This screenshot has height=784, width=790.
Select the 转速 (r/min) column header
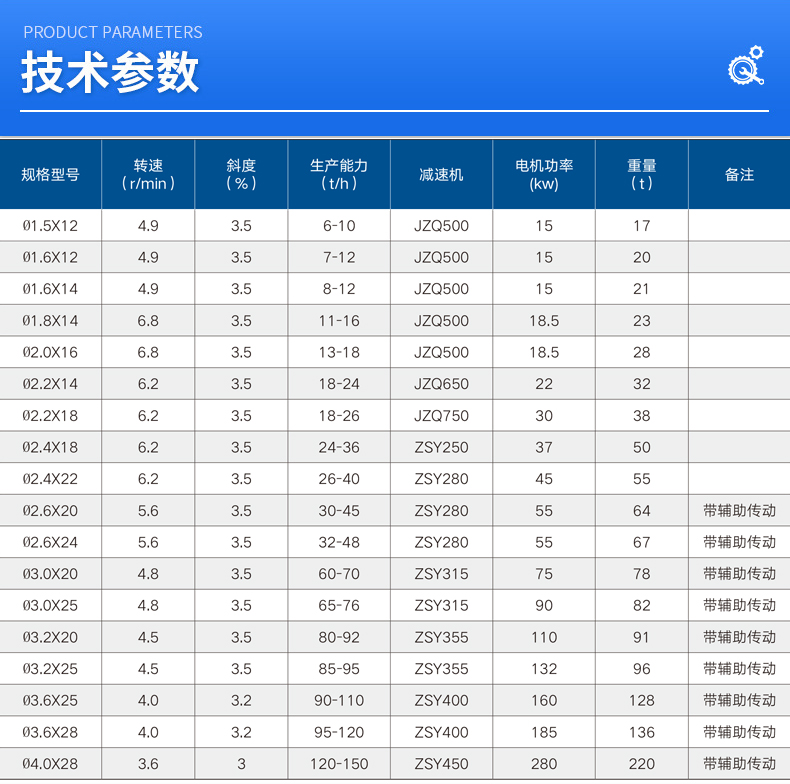pyautogui.click(x=148, y=174)
